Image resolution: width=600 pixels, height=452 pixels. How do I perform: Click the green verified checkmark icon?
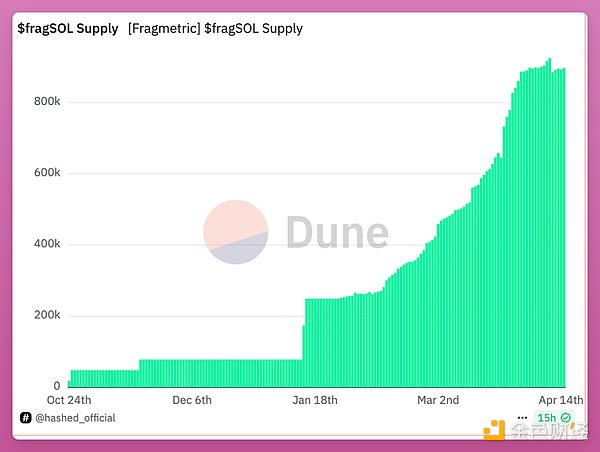(x=566, y=418)
